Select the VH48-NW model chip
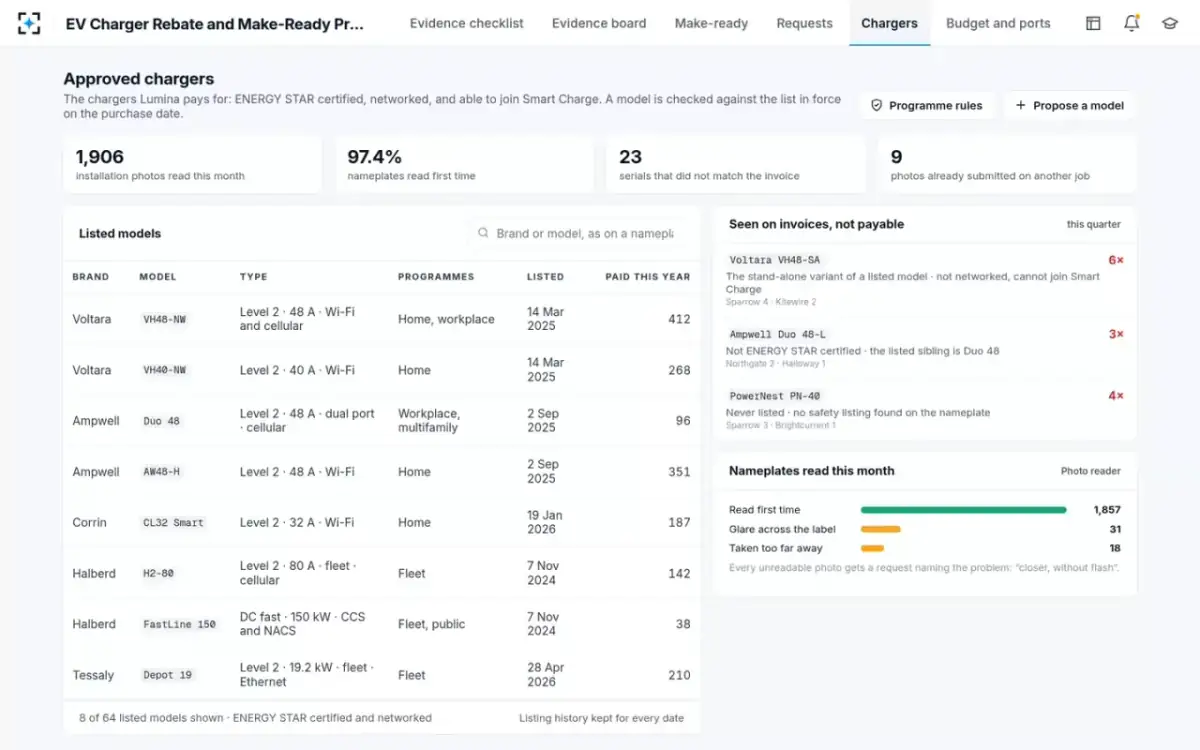Image resolution: width=1200 pixels, height=750 pixels. [165, 320]
